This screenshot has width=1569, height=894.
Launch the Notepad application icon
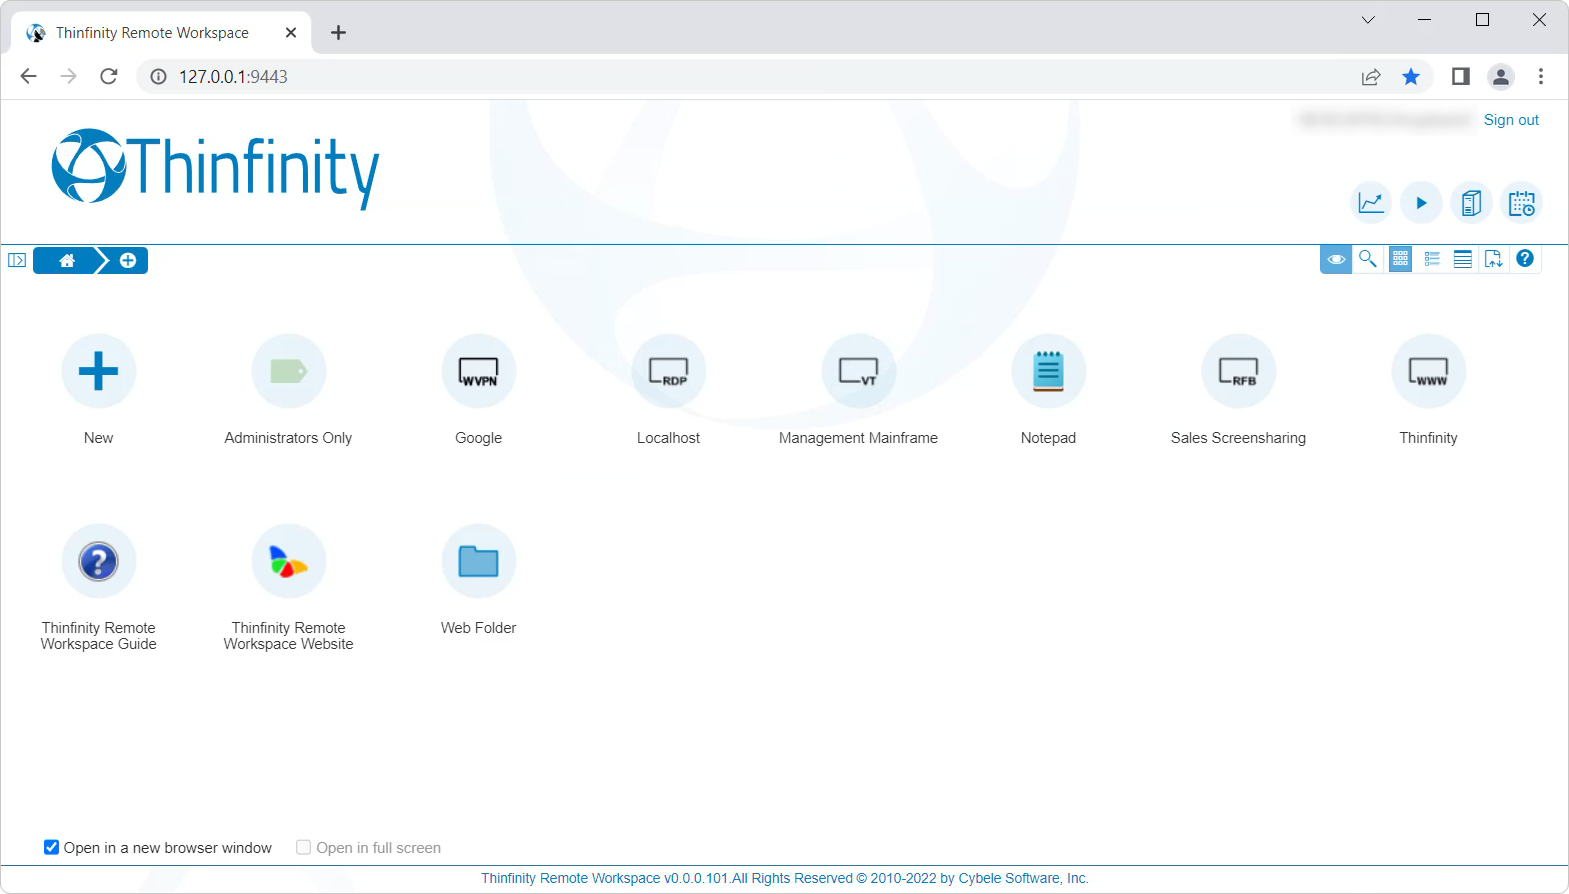tap(1048, 371)
